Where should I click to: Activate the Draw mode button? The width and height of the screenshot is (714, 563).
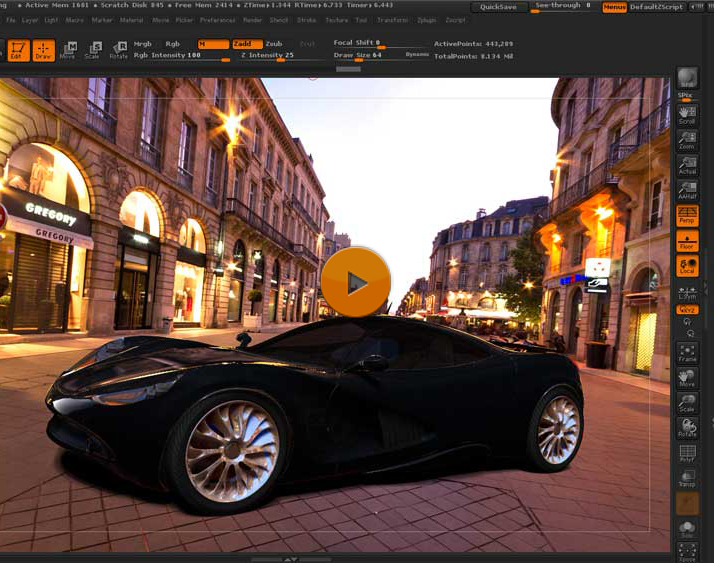[x=43, y=50]
